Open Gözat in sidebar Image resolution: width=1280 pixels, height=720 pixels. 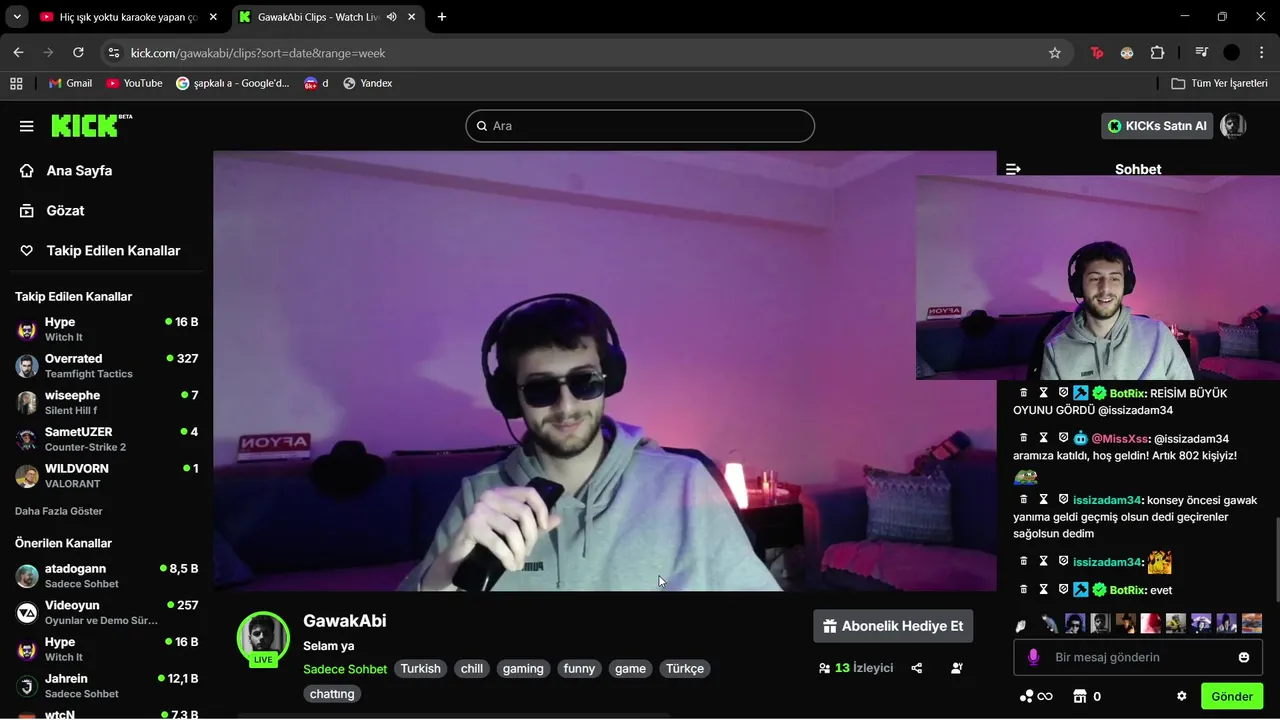click(x=53, y=211)
